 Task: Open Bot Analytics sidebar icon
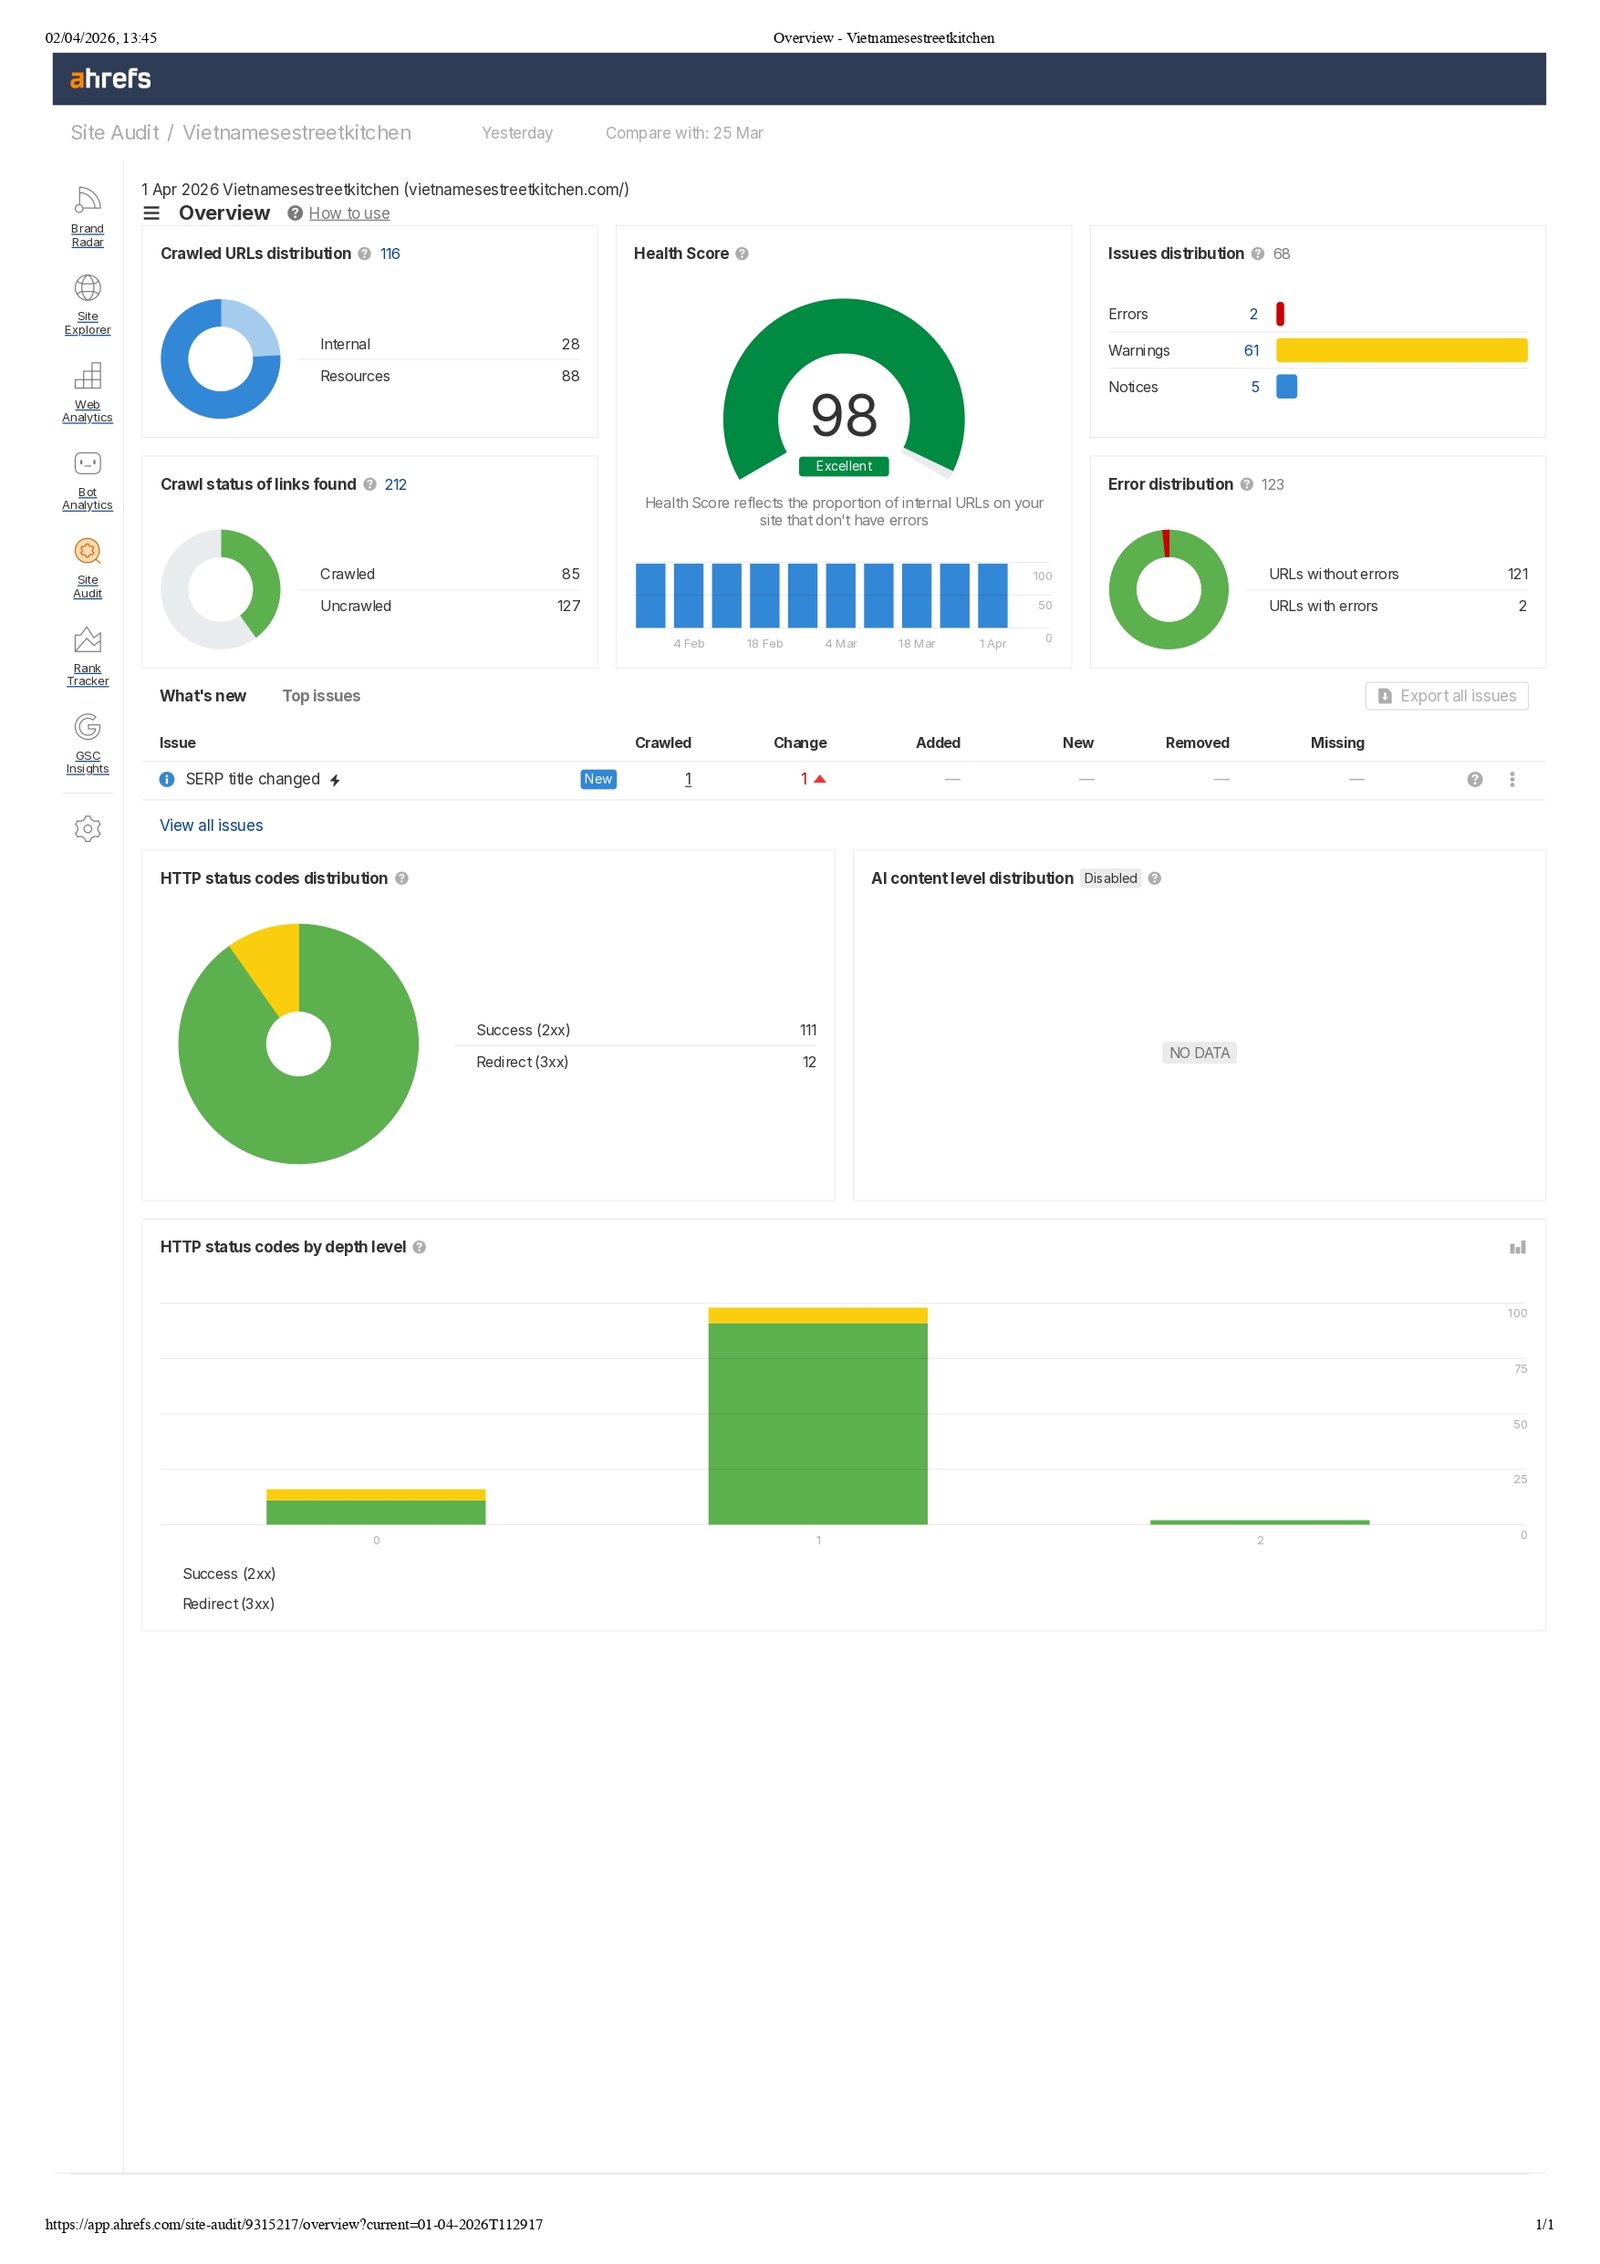coord(87,480)
